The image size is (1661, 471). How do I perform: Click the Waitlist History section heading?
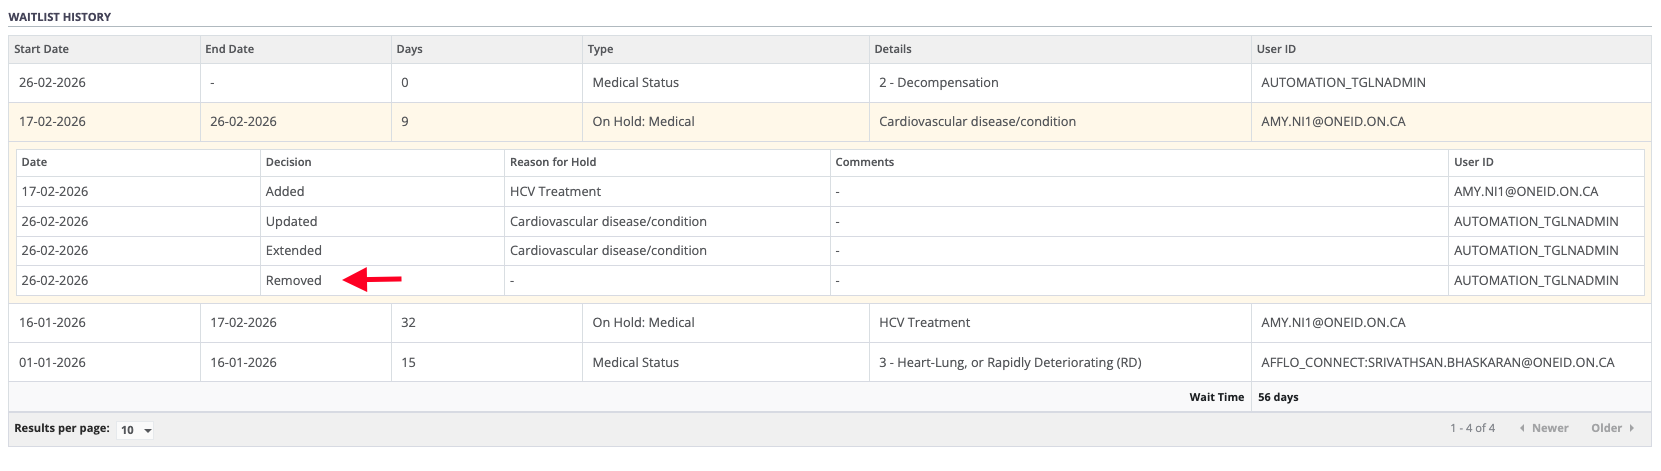[x=60, y=17]
